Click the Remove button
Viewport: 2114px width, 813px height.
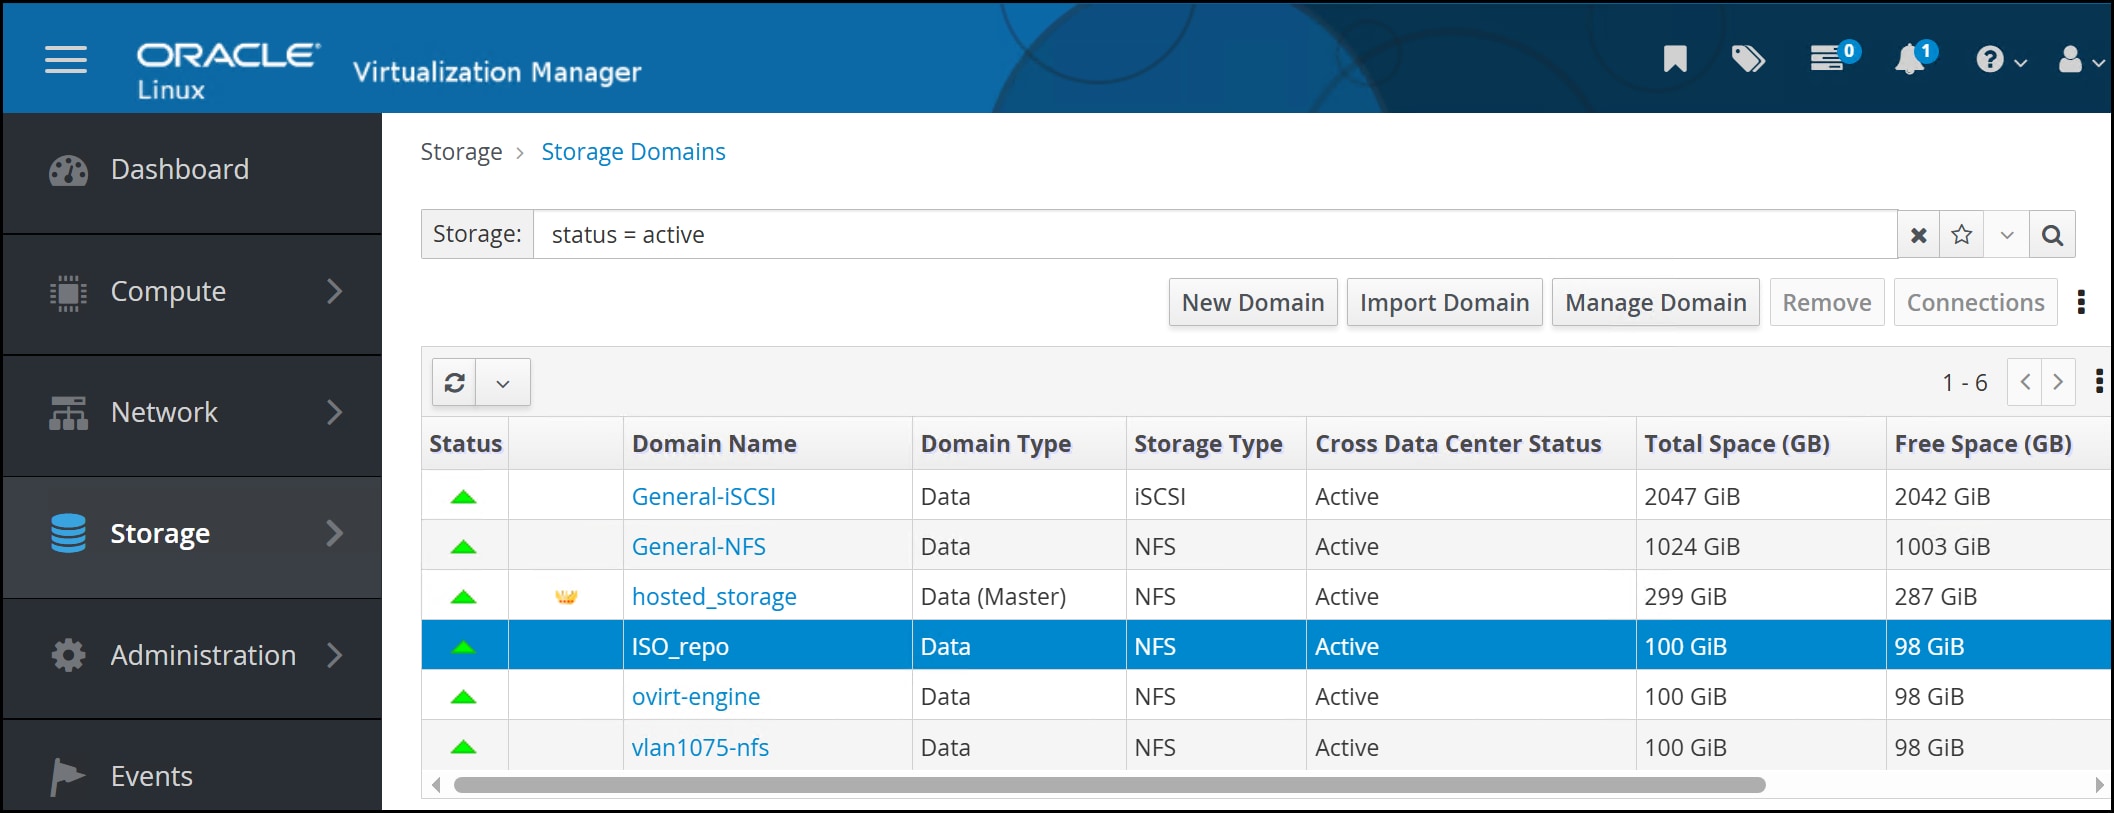(1826, 302)
